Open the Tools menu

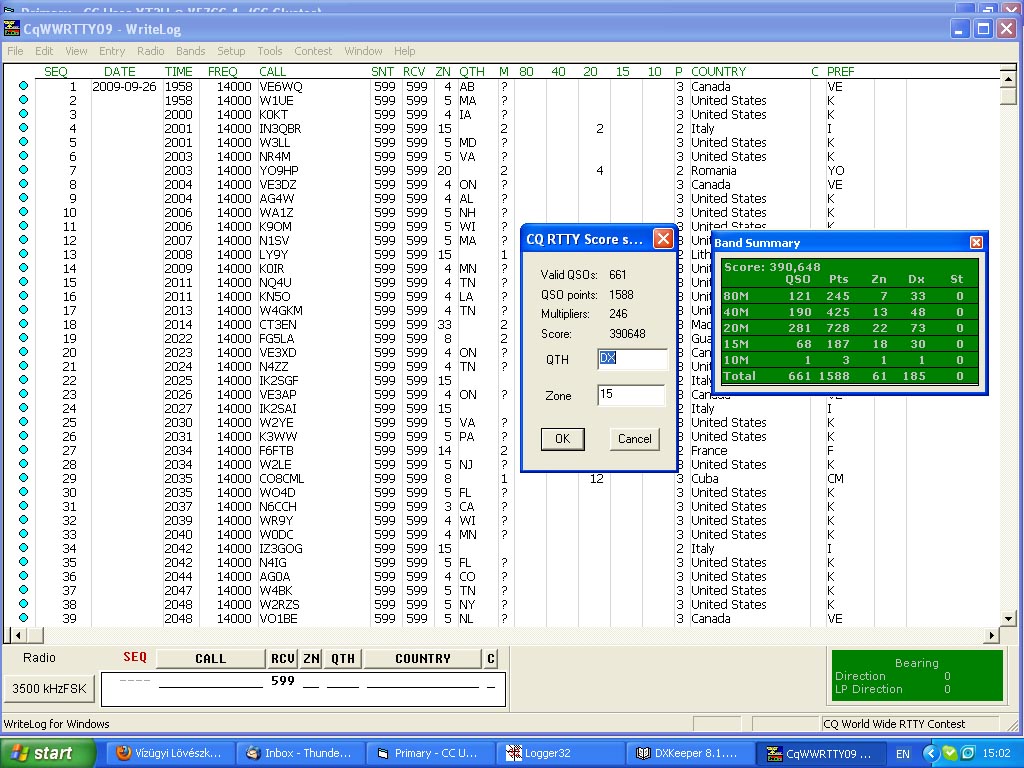270,51
